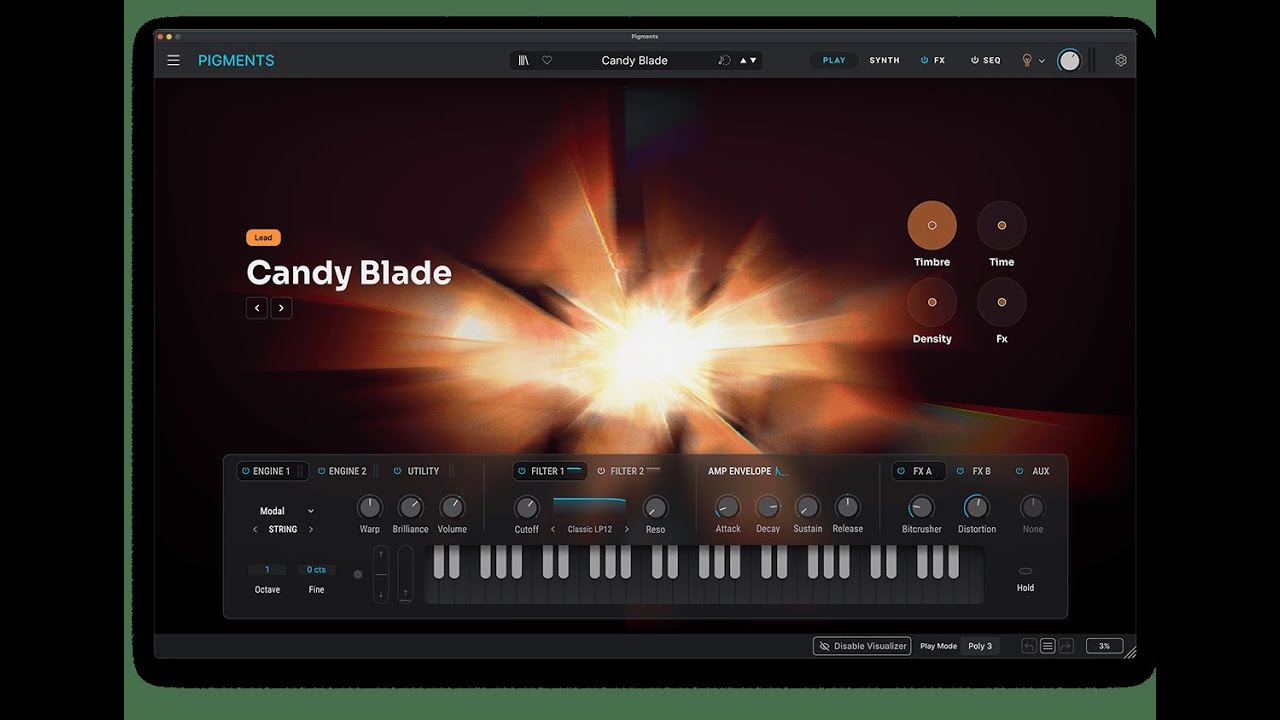This screenshot has width=1280, height=720.
Task: Switch to the PLAY view
Action: pos(834,60)
